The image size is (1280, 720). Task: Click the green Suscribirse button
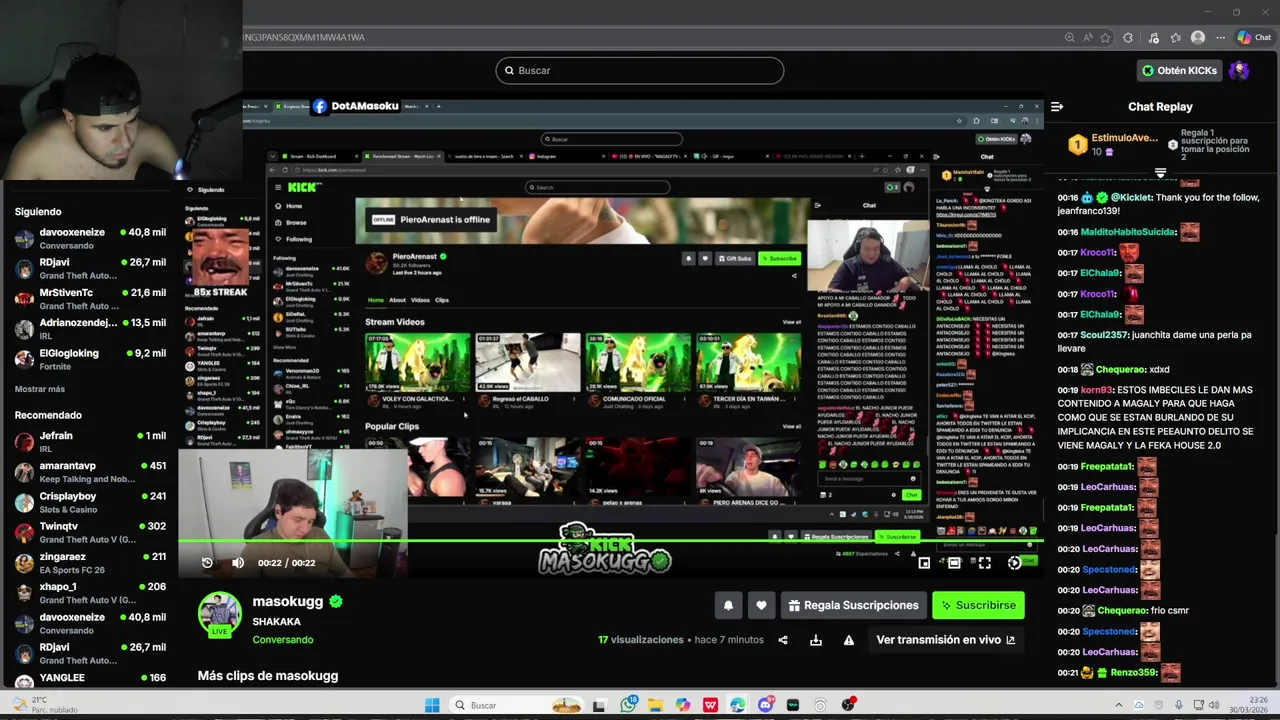click(x=978, y=605)
